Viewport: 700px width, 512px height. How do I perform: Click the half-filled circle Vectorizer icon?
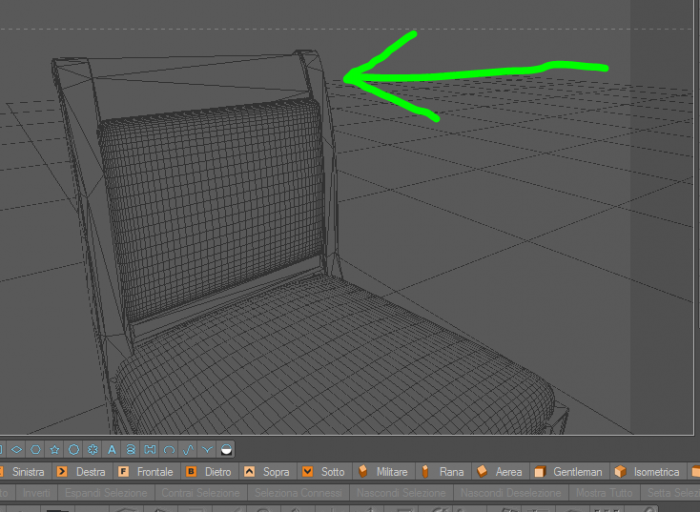[x=226, y=450]
